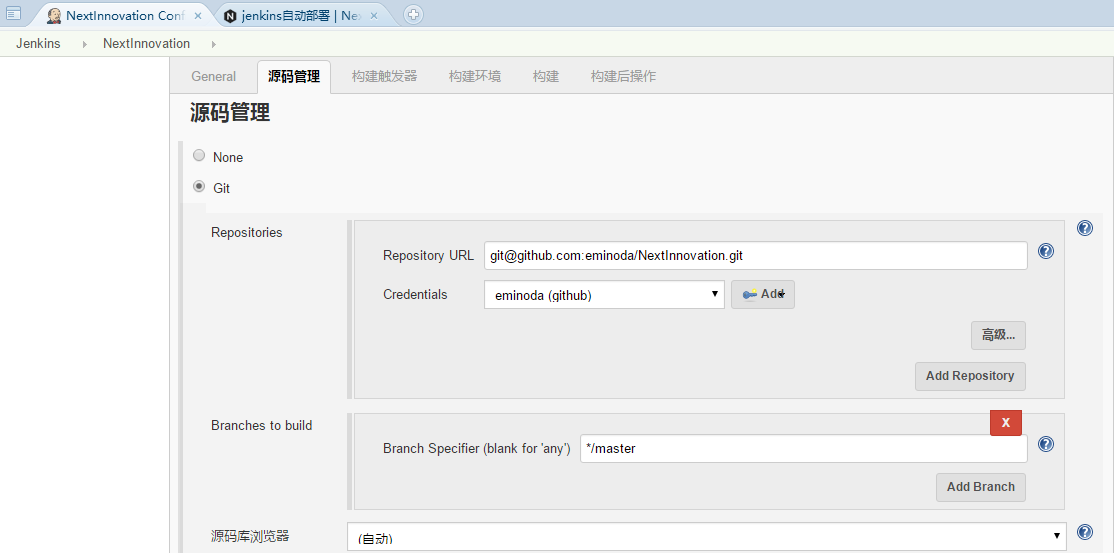Viewport: 1114px width, 553px height.
Task: Select the None source control option
Action: click(x=199, y=156)
